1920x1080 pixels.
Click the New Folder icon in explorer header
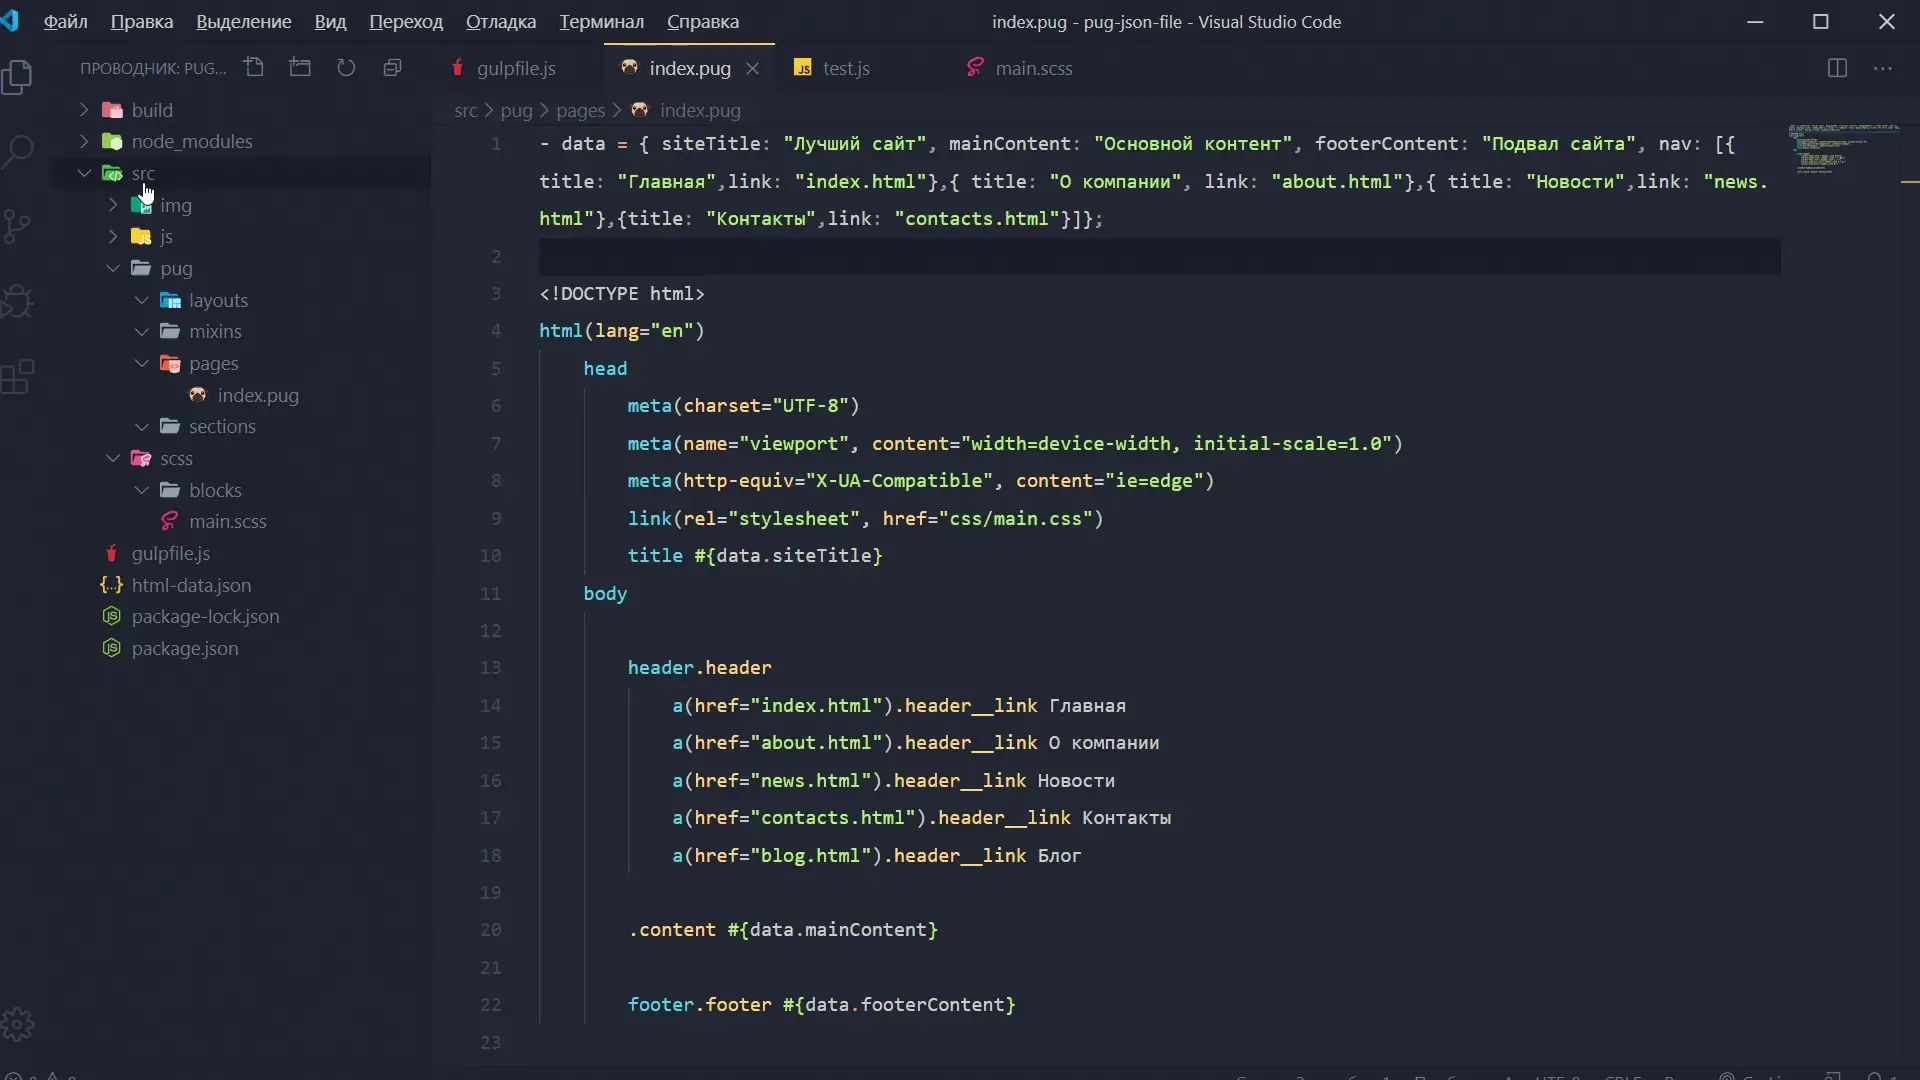300,68
